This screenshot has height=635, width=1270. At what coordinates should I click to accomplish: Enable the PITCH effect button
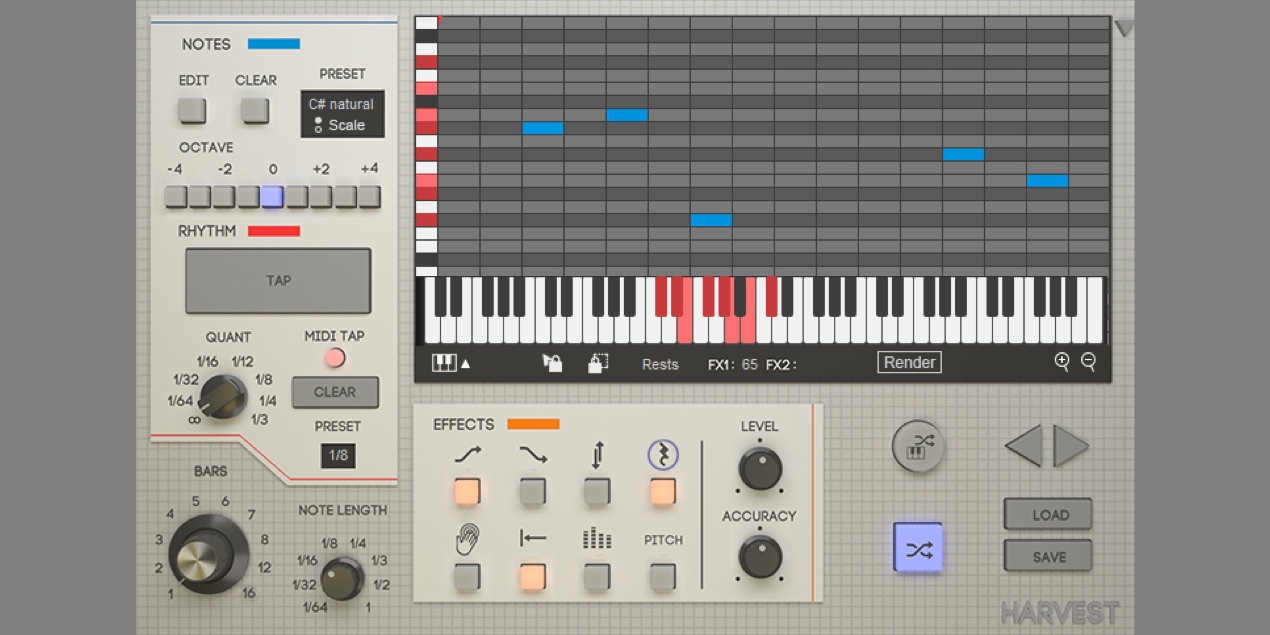(x=662, y=577)
